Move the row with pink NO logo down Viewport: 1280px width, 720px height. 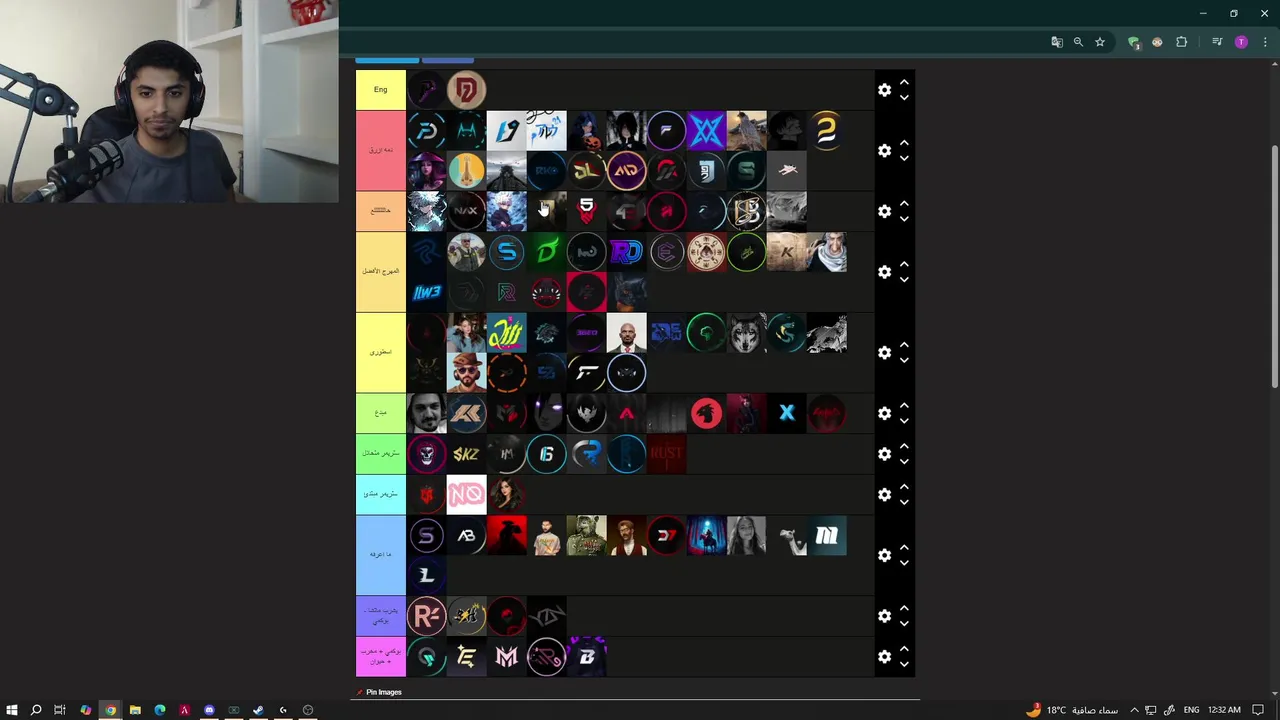click(904, 501)
